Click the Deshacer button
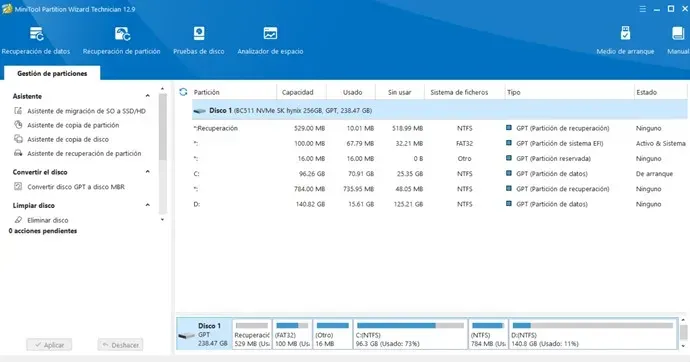The image size is (690, 362). (x=121, y=345)
